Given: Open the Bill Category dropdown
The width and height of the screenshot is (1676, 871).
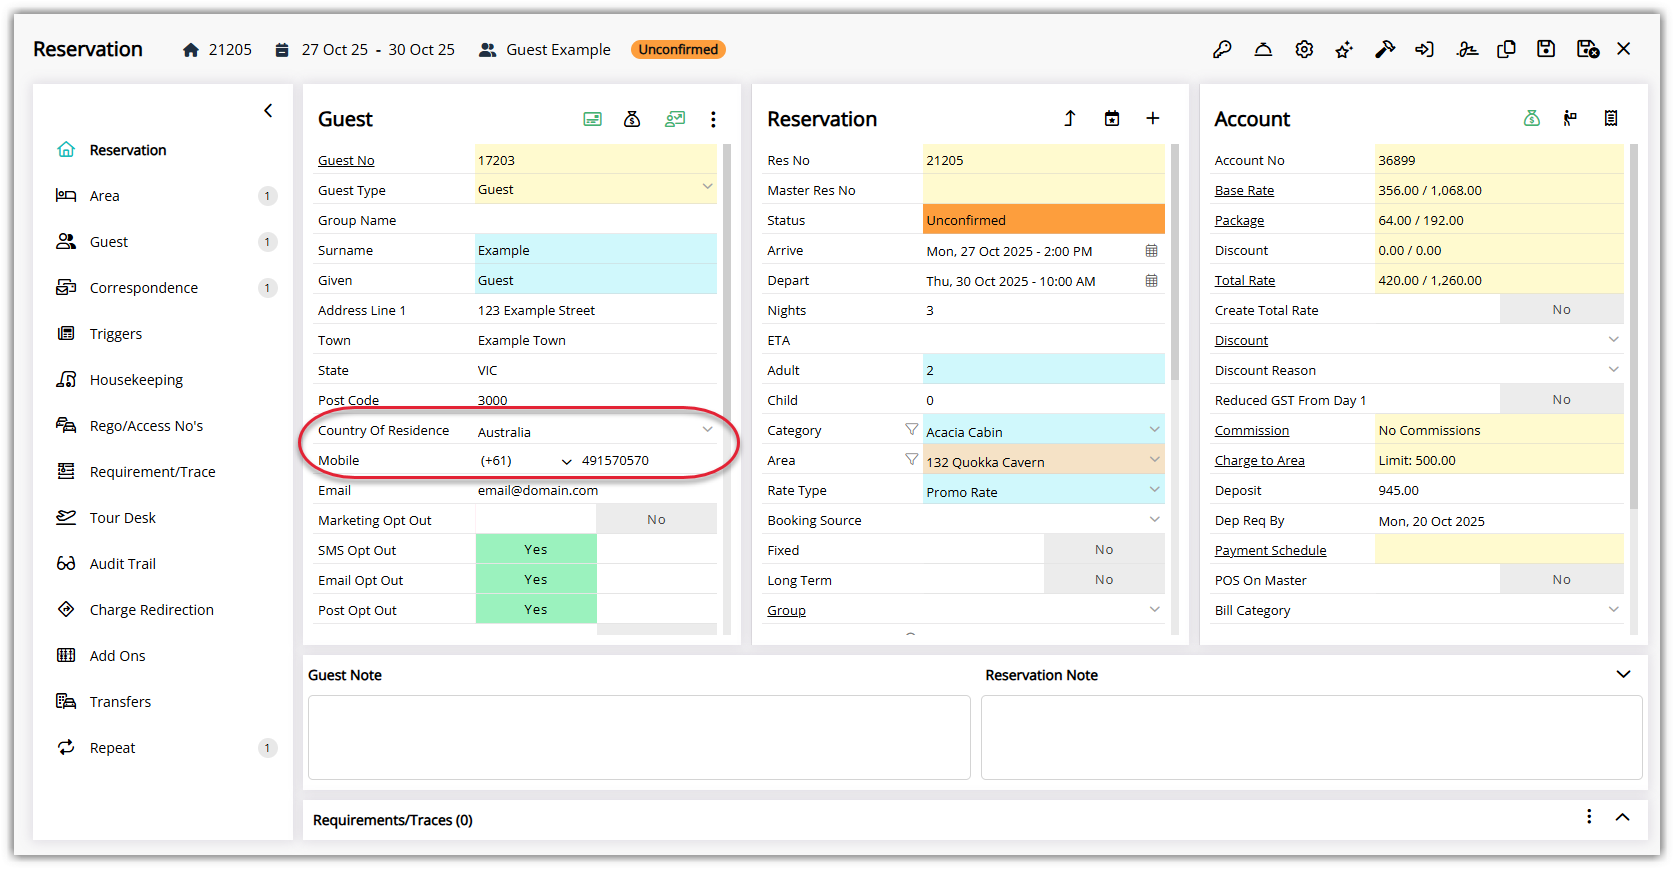Looking at the screenshot, I should click(x=1613, y=609).
